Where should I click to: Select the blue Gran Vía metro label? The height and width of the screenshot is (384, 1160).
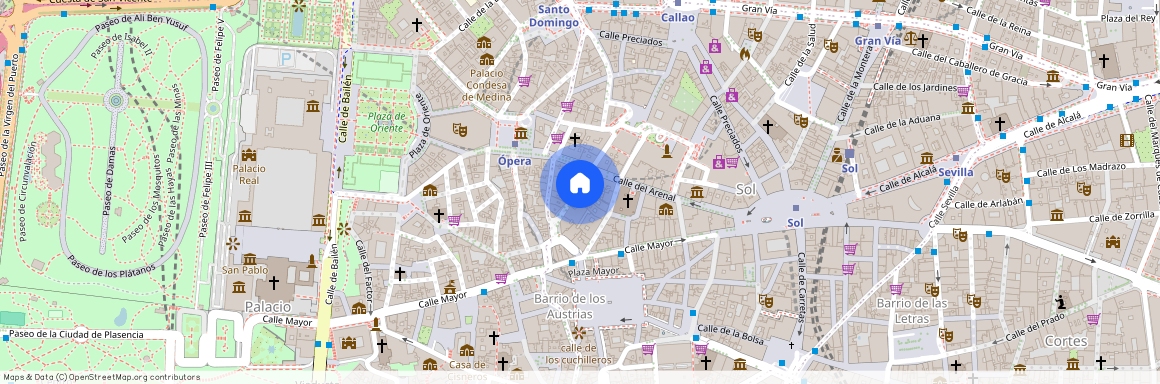pos(877,41)
